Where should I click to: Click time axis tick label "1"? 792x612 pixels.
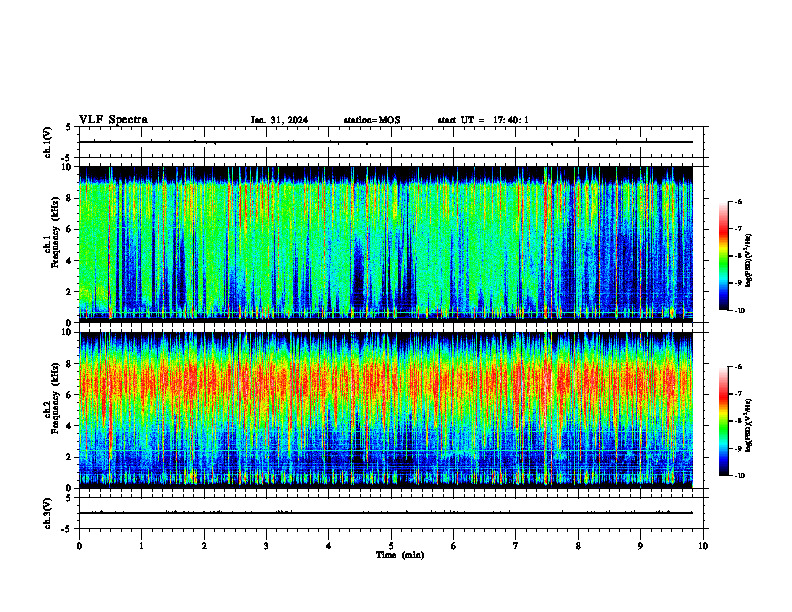141,546
